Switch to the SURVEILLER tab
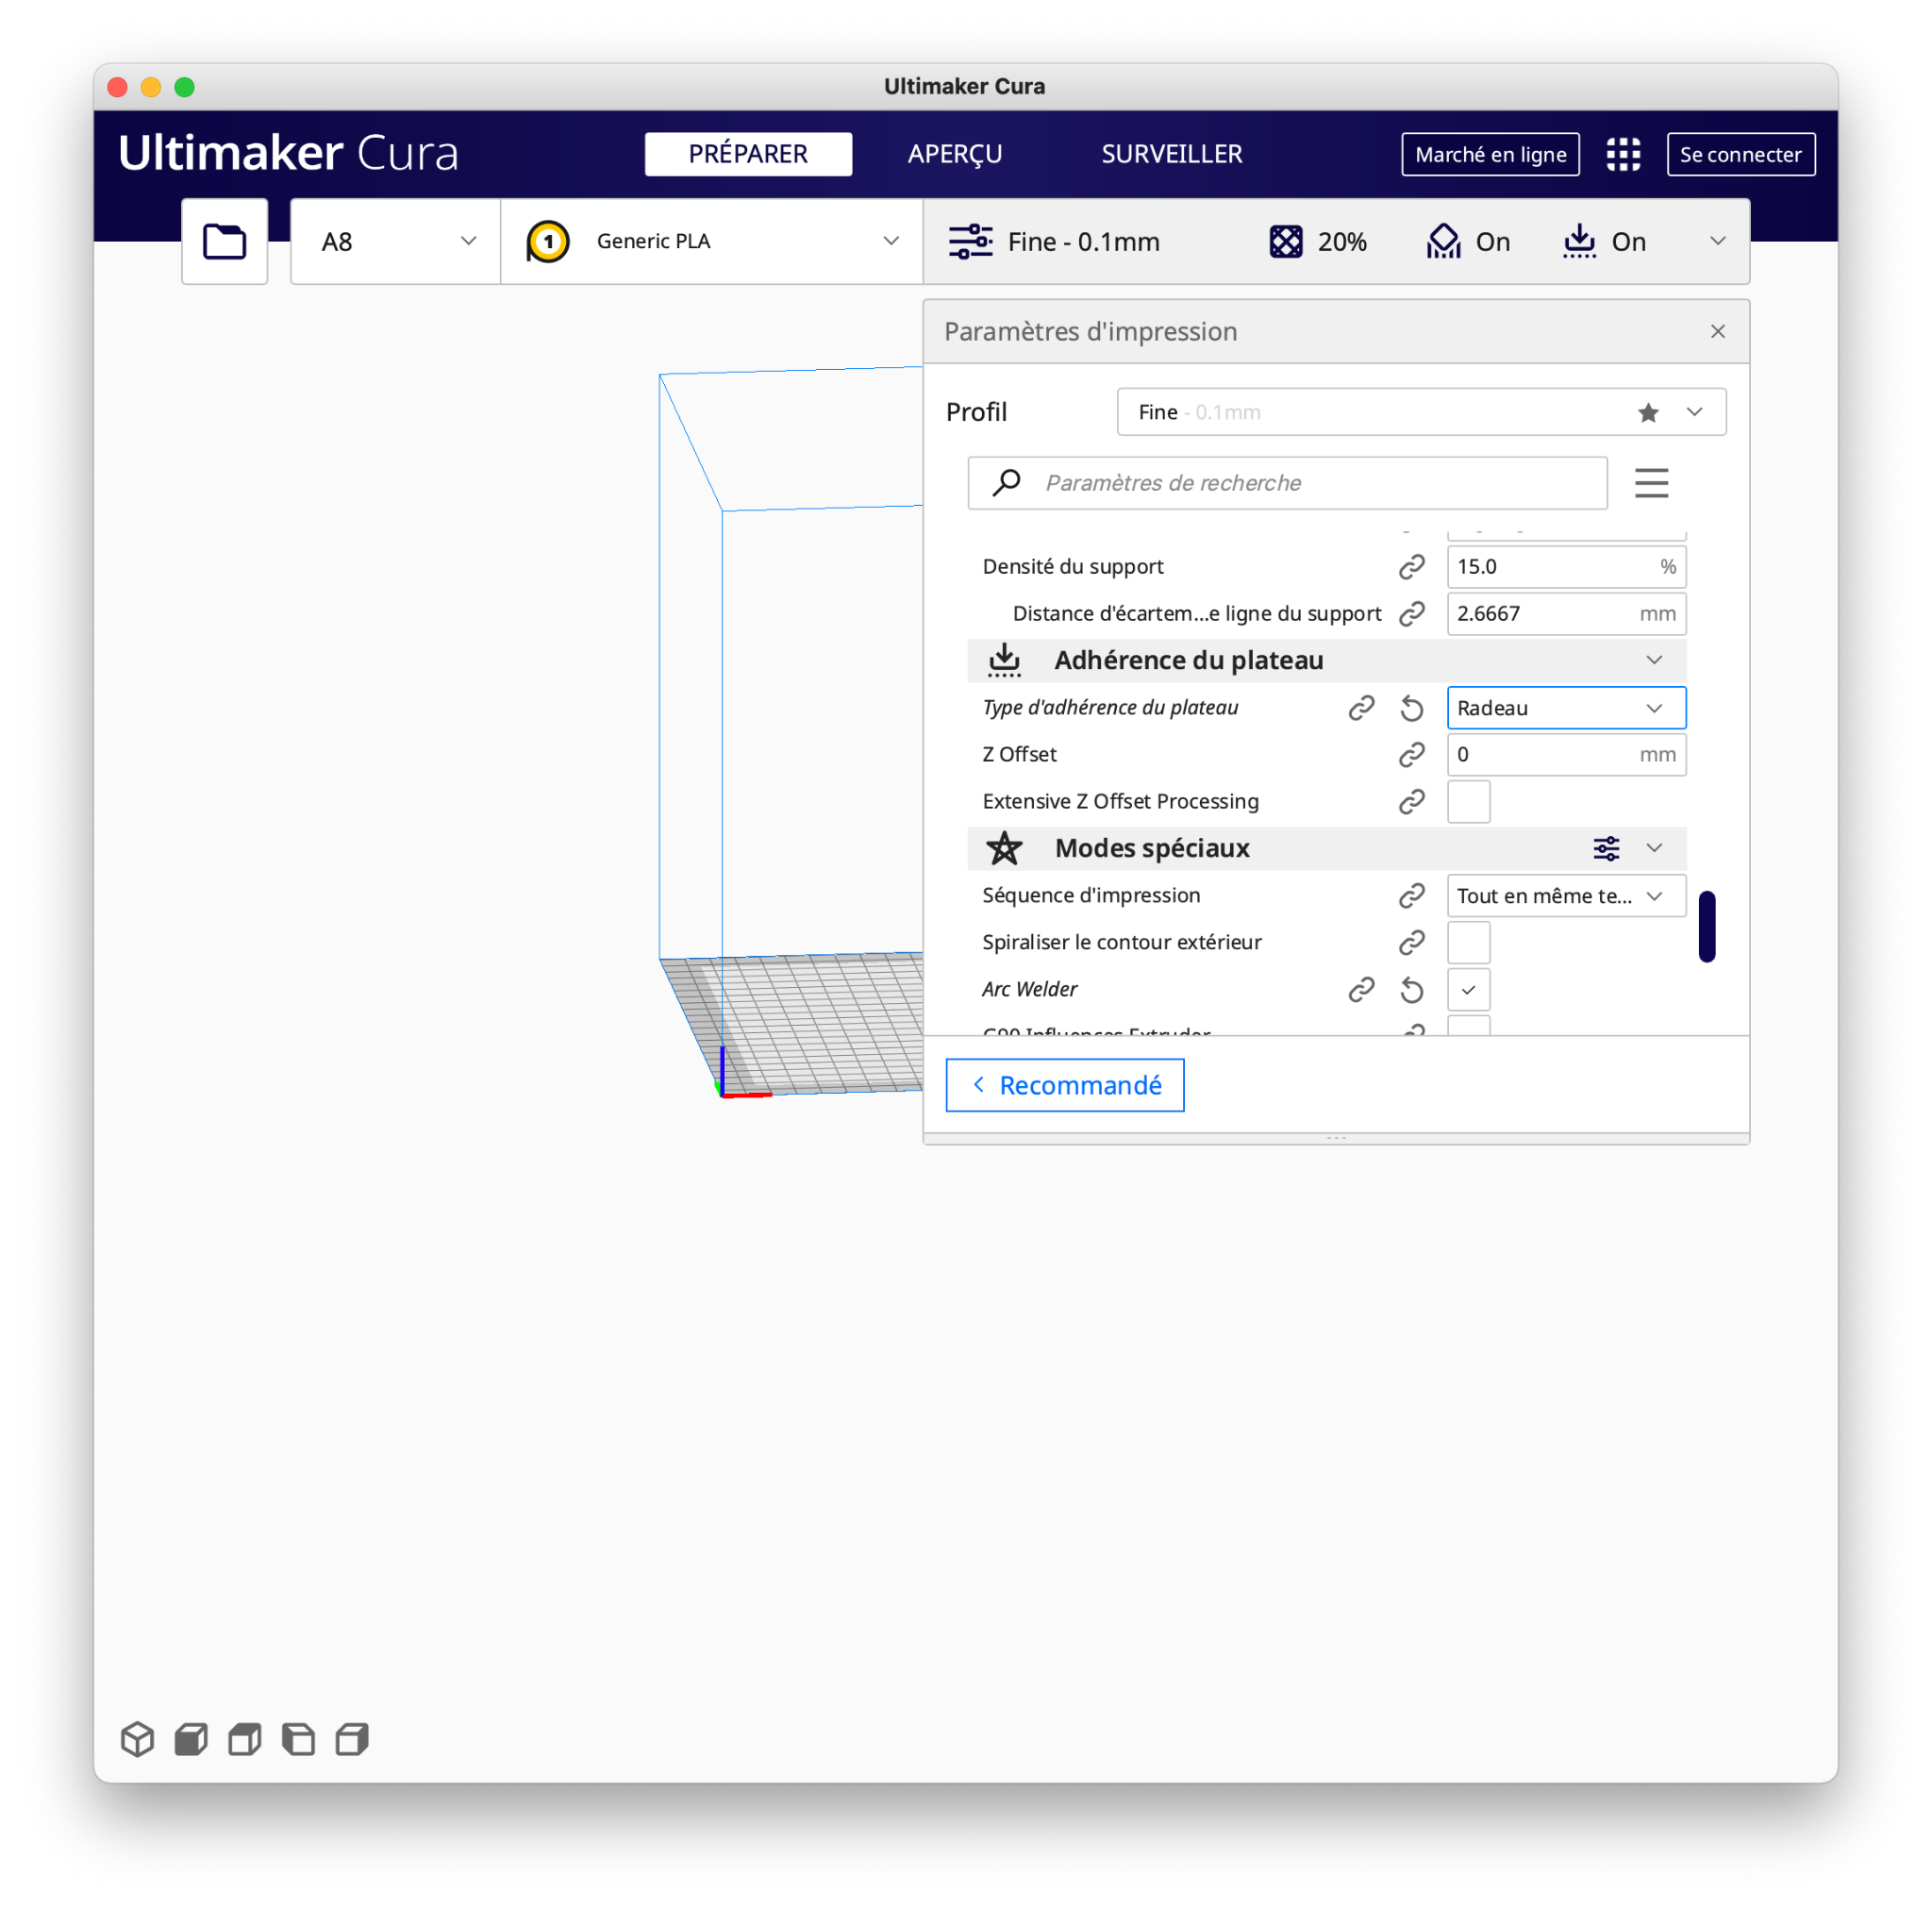Viewport: 1932px width, 1907px height. [1171, 154]
